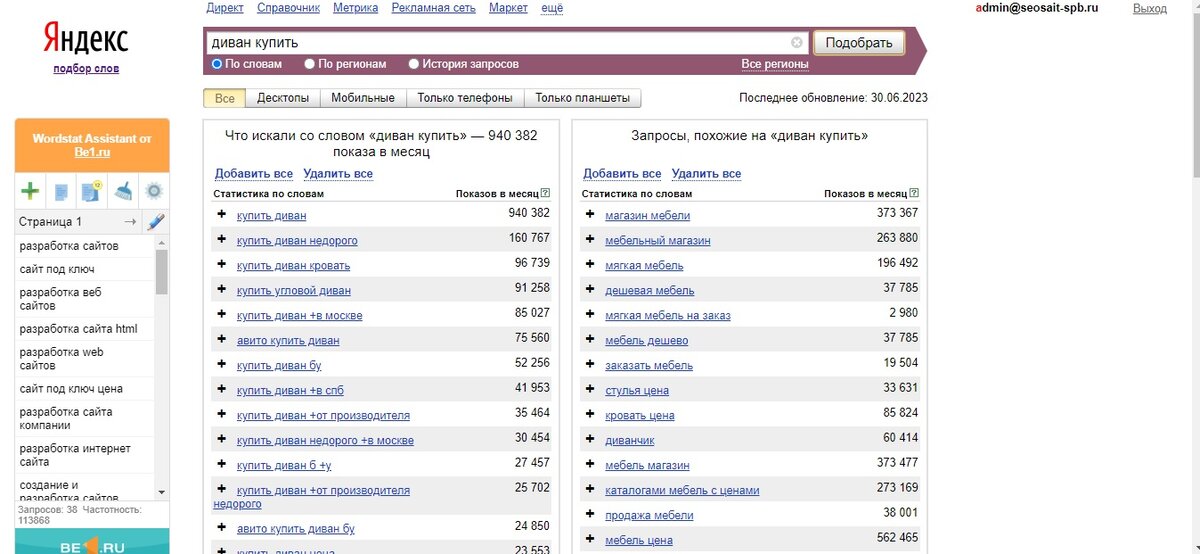Click the Все регионы link
The width and height of the screenshot is (1200, 554).
775,64
